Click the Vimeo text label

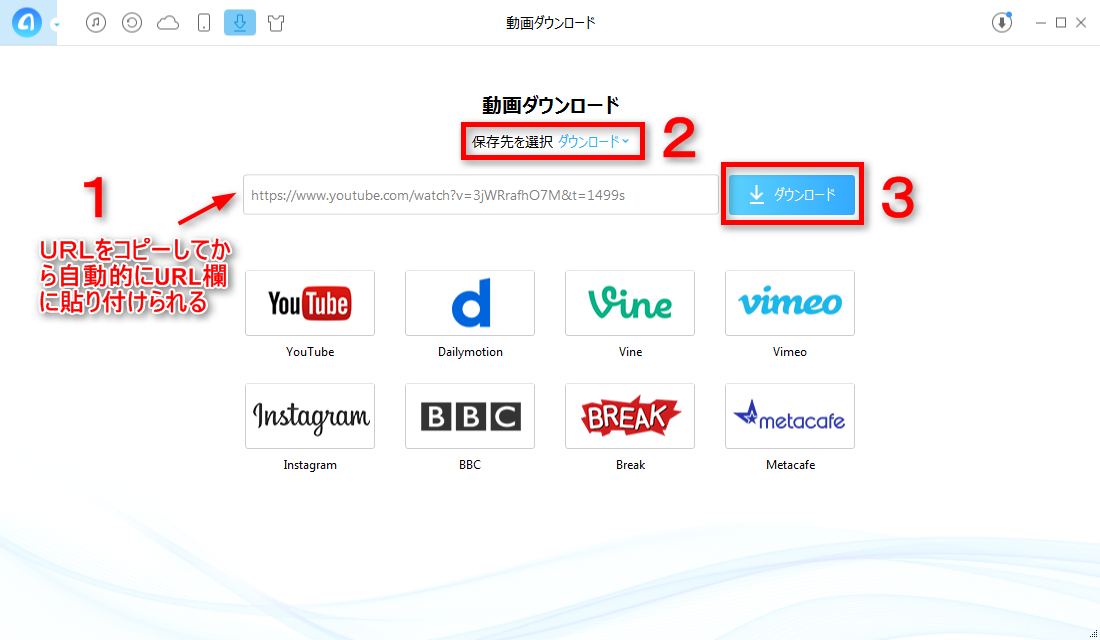pyautogui.click(x=790, y=352)
